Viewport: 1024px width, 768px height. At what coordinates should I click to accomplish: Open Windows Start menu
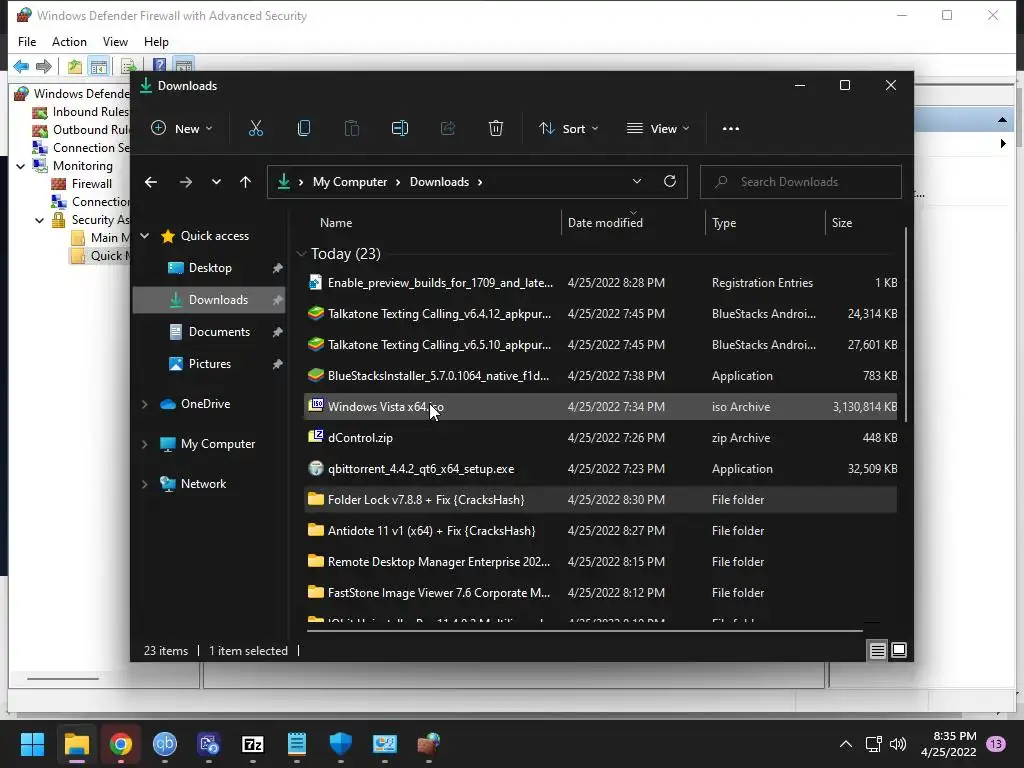[32, 744]
